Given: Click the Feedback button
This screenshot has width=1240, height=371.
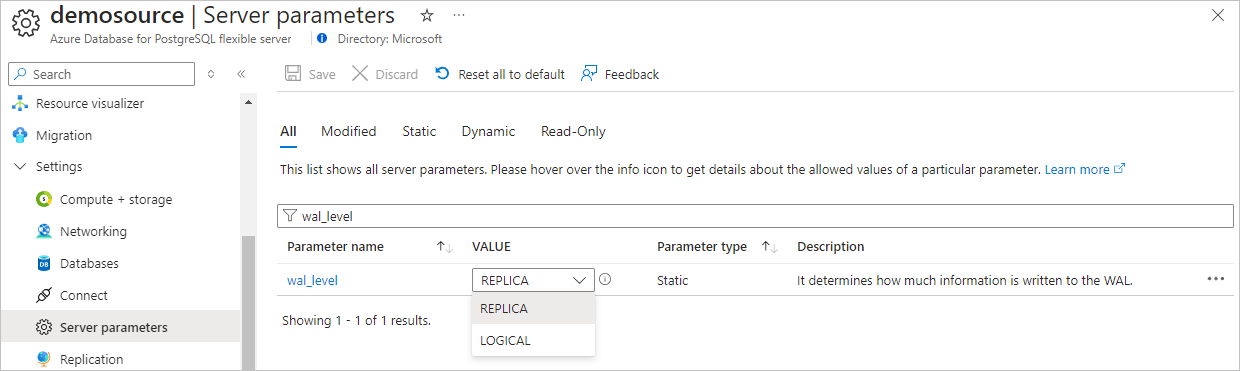Looking at the screenshot, I should (x=620, y=74).
